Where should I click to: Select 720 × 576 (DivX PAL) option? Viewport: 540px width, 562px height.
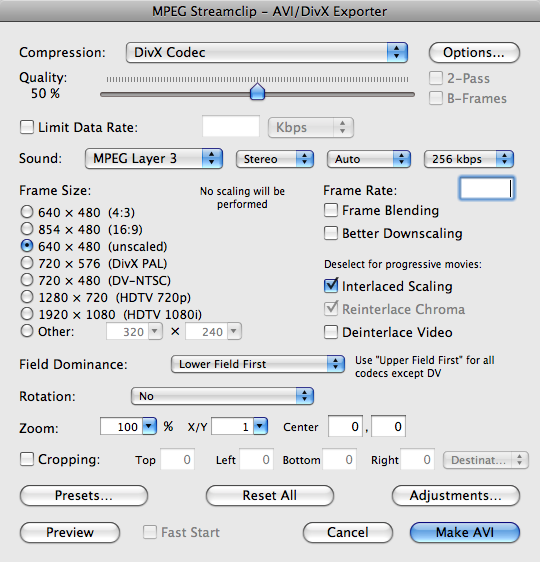[27, 263]
